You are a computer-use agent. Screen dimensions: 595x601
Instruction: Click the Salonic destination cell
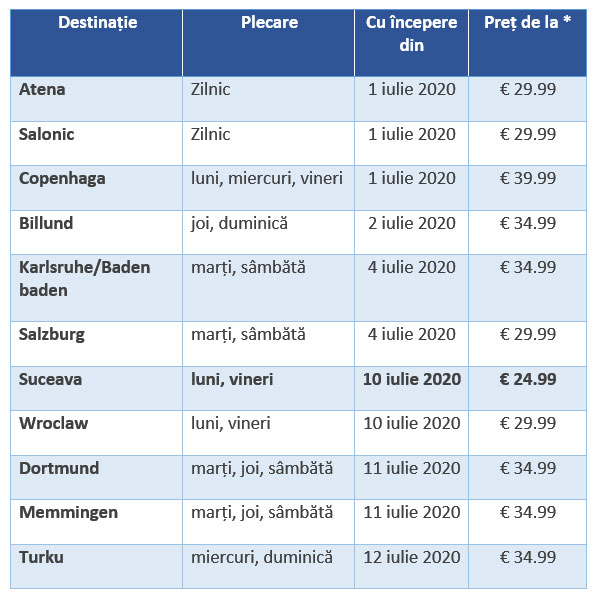(96, 144)
